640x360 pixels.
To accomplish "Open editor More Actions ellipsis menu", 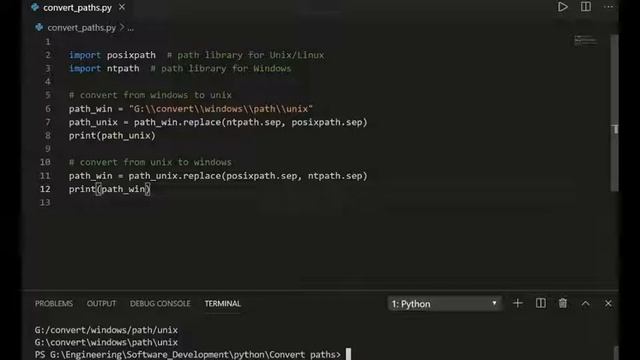I will (609, 7).
